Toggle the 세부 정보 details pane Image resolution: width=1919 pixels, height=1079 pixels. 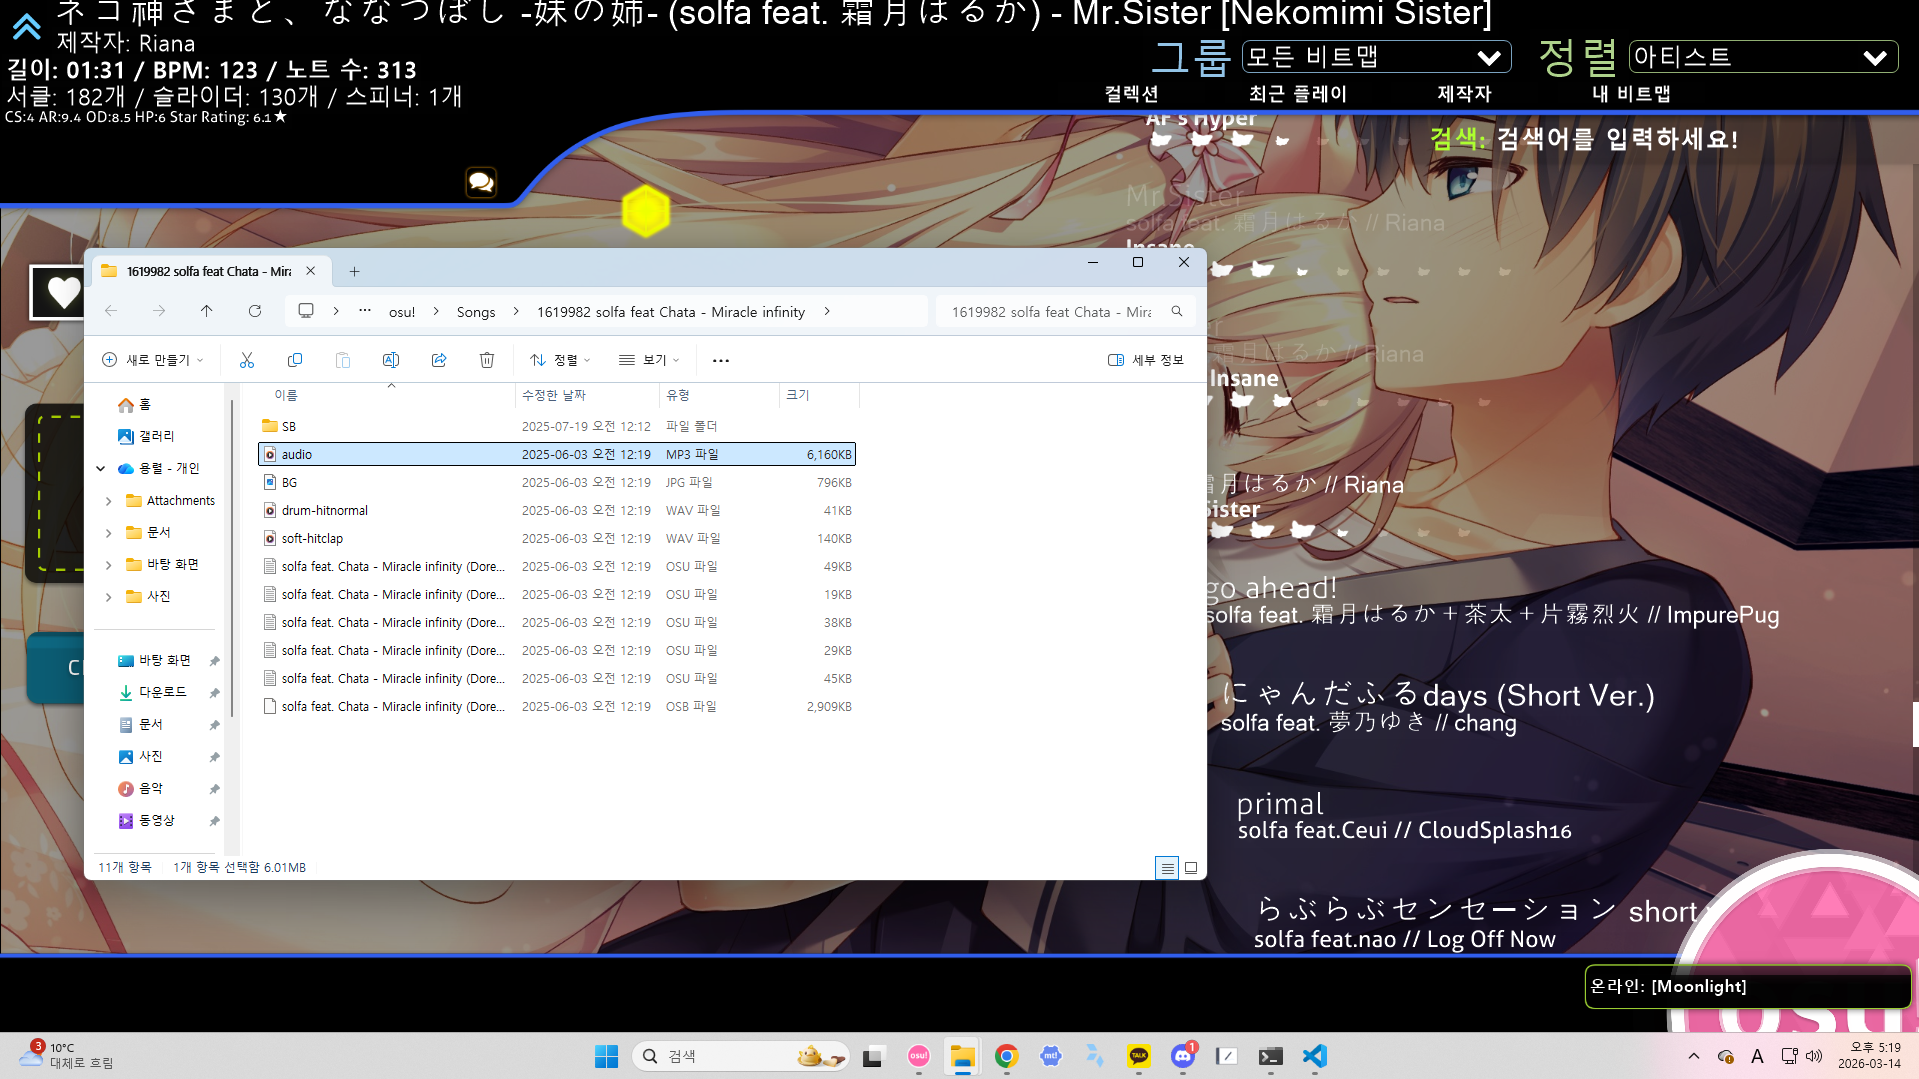point(1146,360)
